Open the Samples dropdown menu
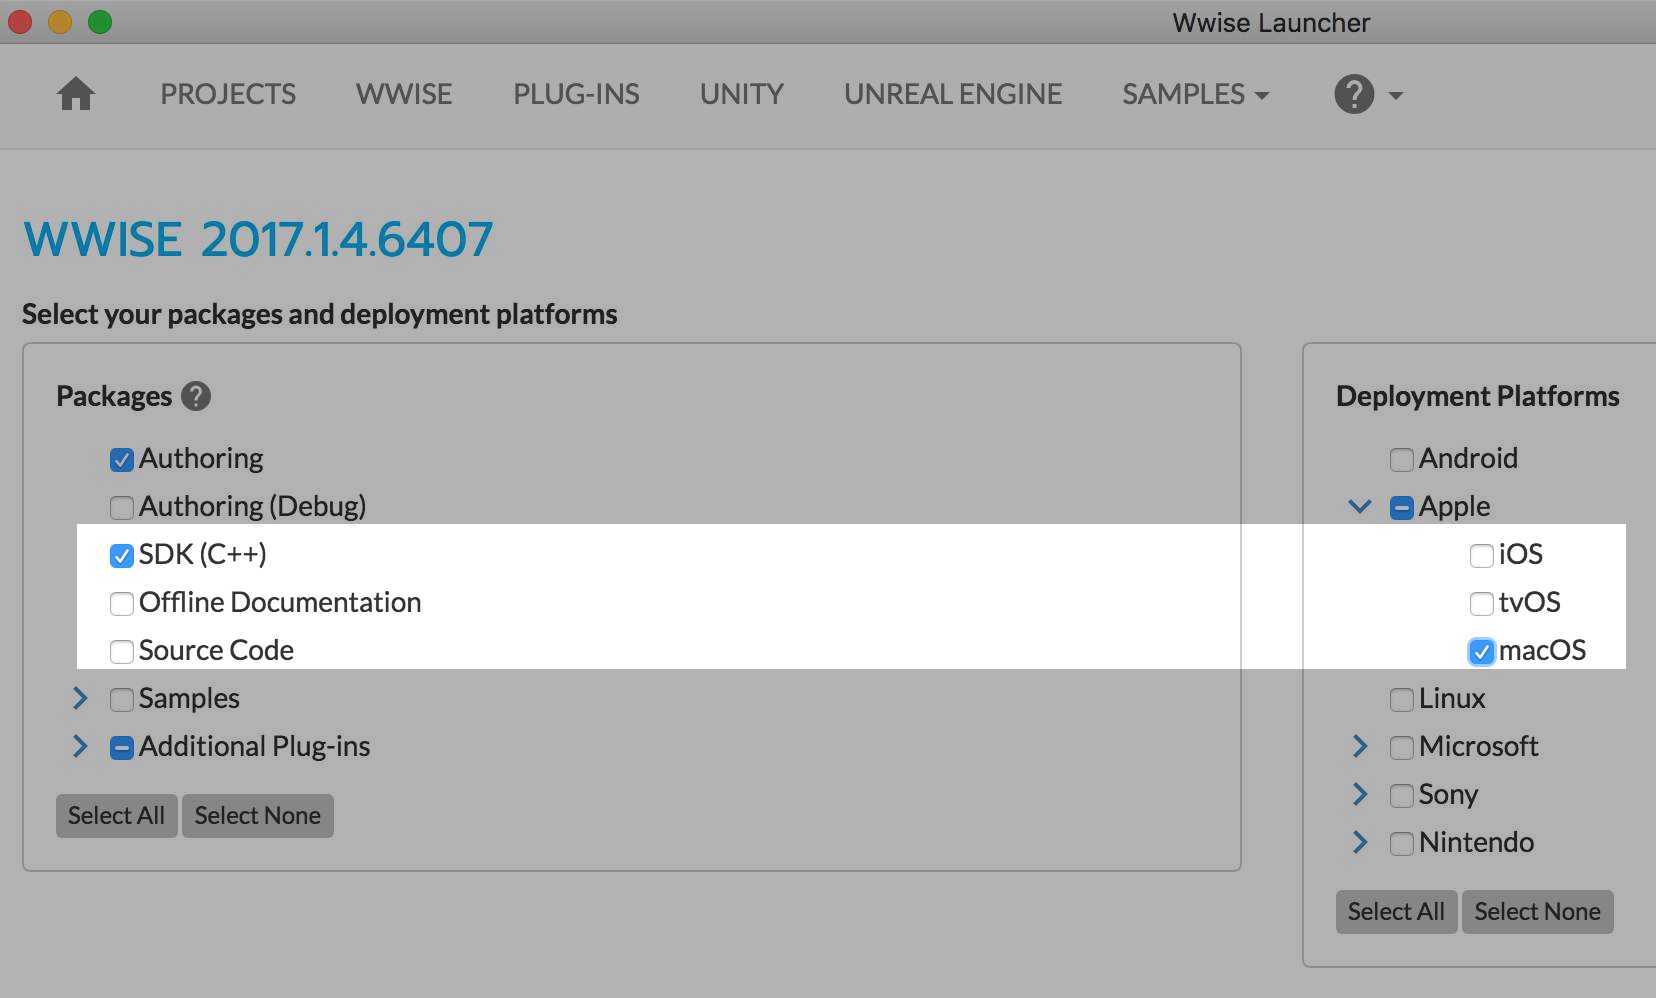 click(x=1195, y=95)
